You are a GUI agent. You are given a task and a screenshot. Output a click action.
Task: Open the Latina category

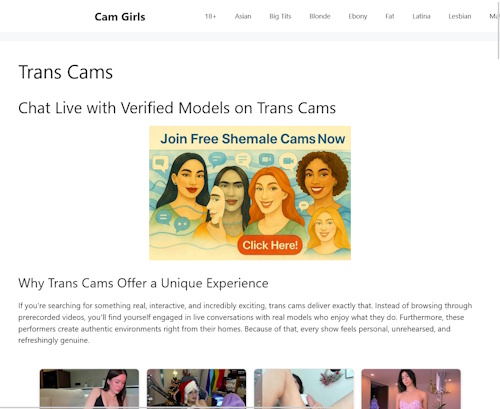[x=421, y=16]
